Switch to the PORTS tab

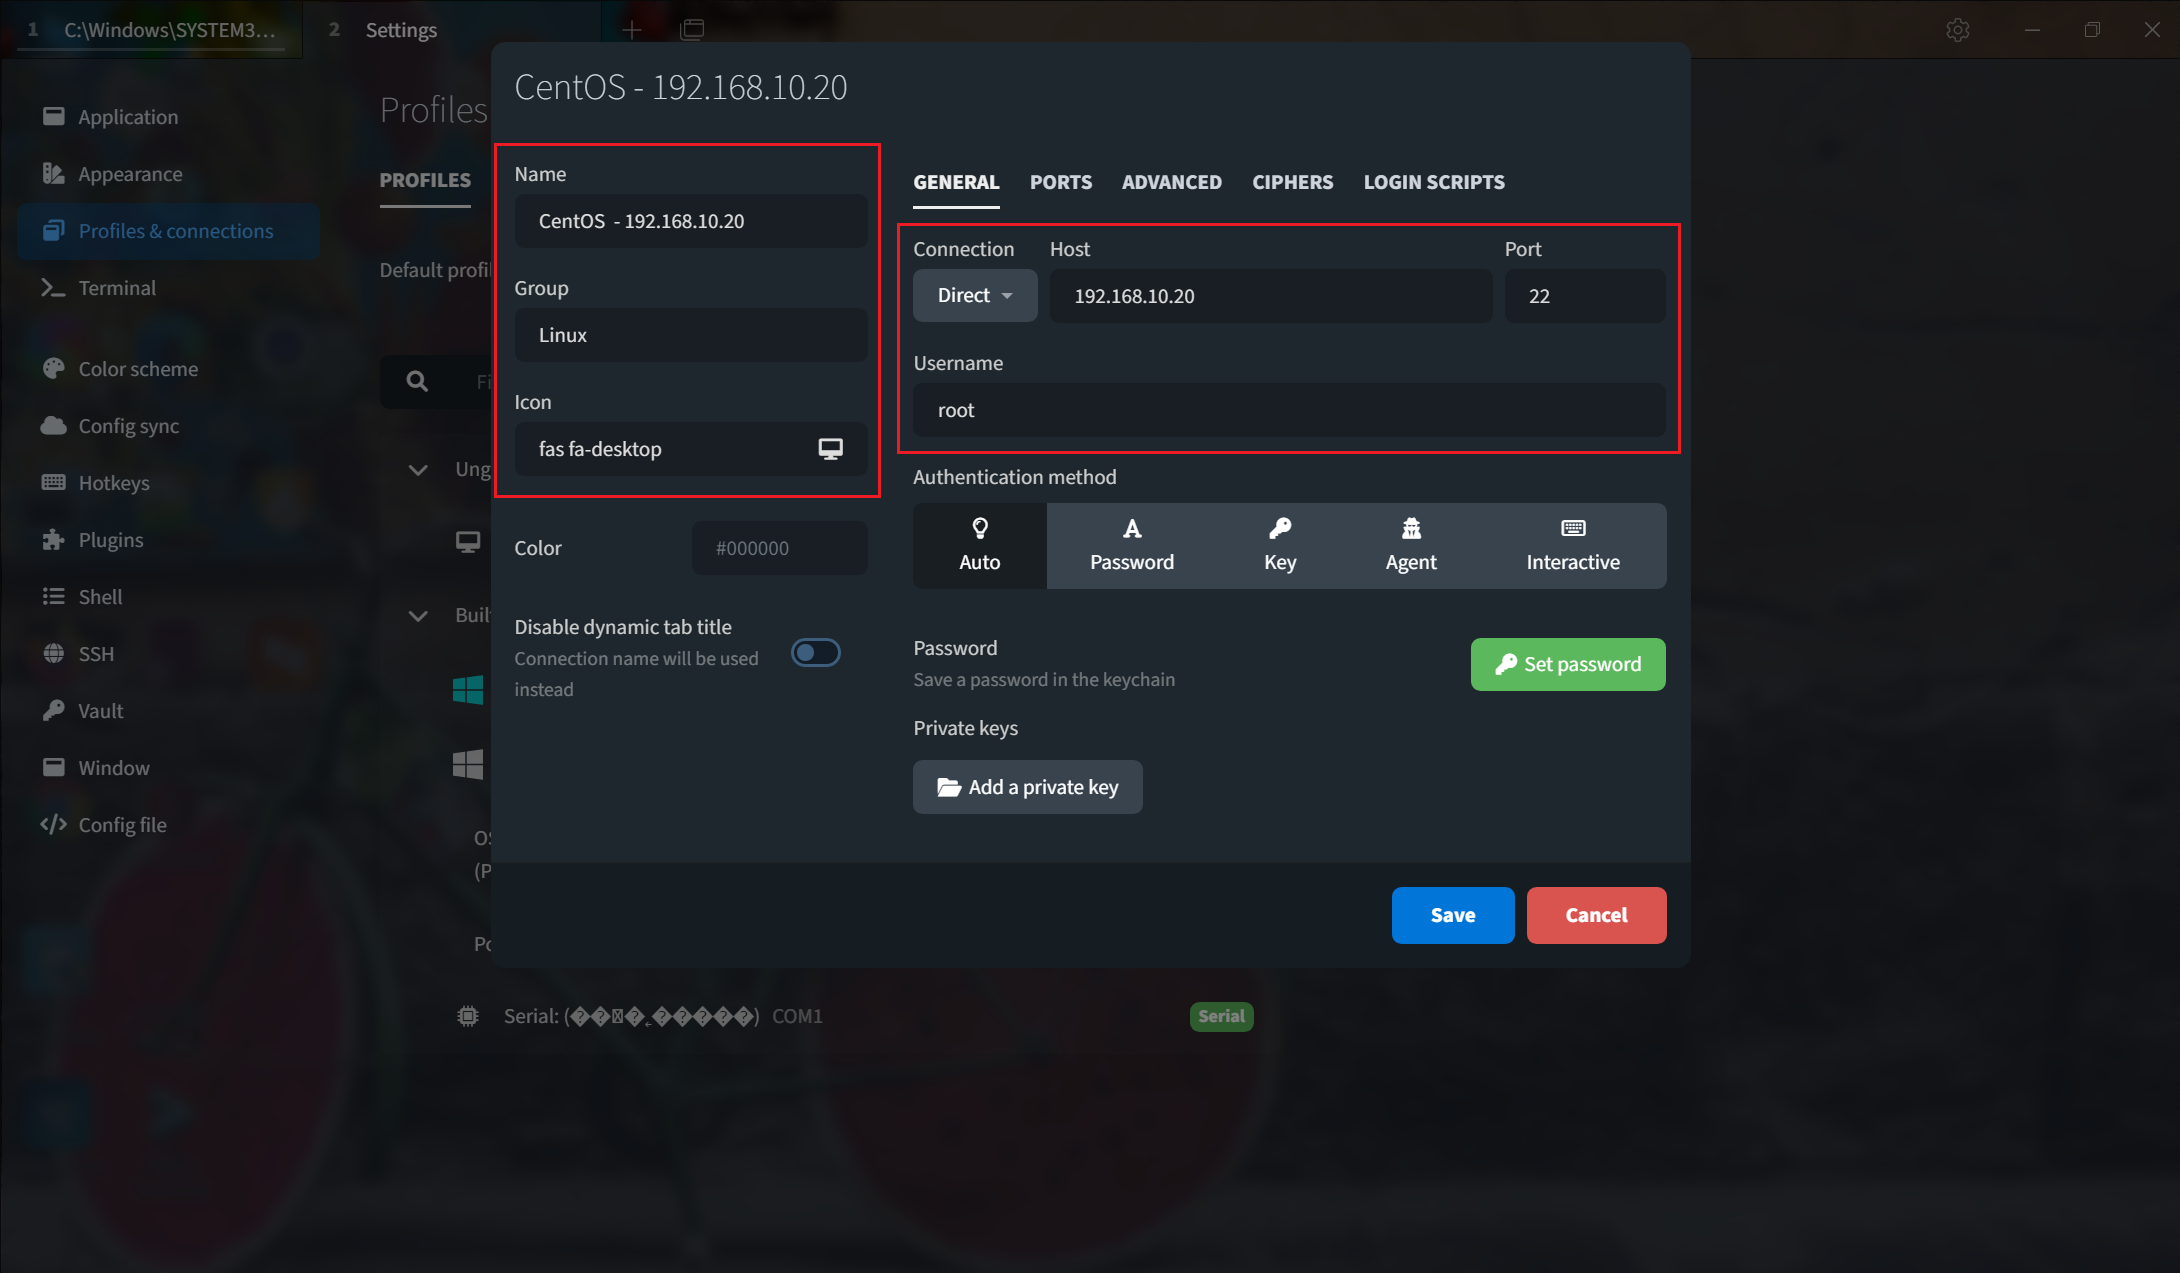pos(1060,180)
